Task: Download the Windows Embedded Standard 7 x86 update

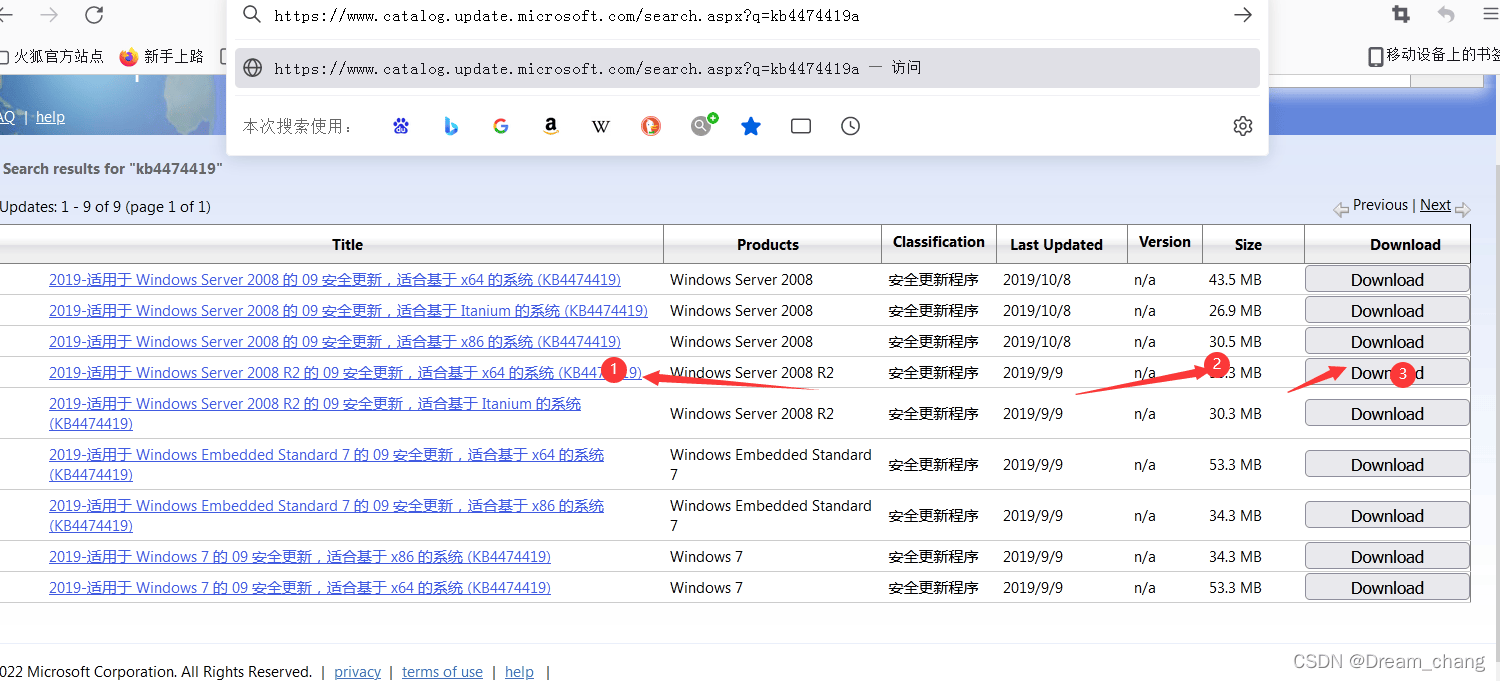Action: (x=1387, y=516)
